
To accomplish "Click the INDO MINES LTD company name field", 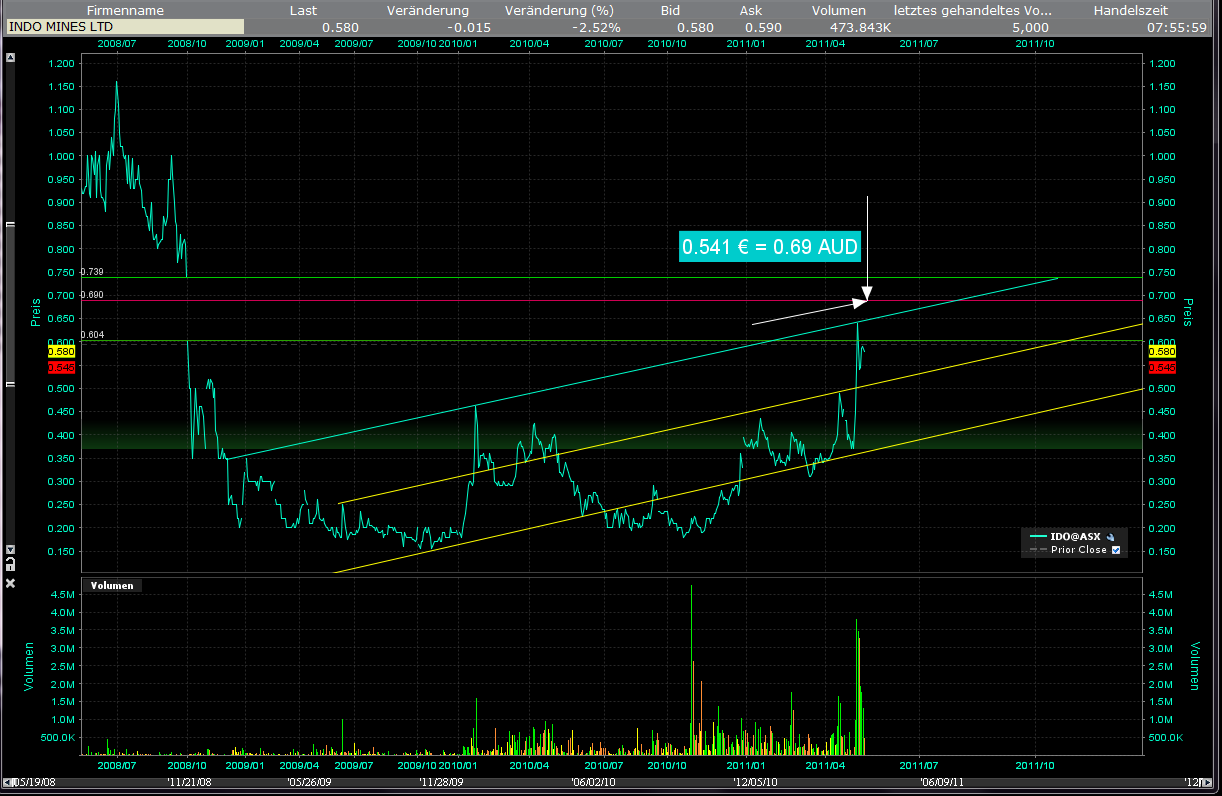I will [124, 27].
